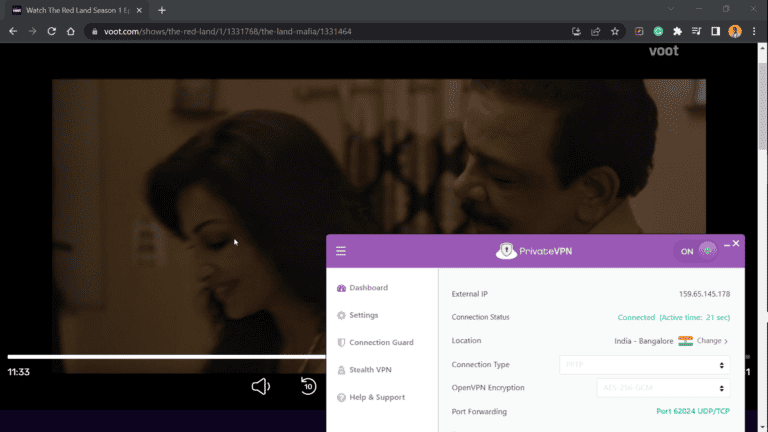Open Chrome's three-dot menu
Screen dimensions: 768x432
coord(755,31)
